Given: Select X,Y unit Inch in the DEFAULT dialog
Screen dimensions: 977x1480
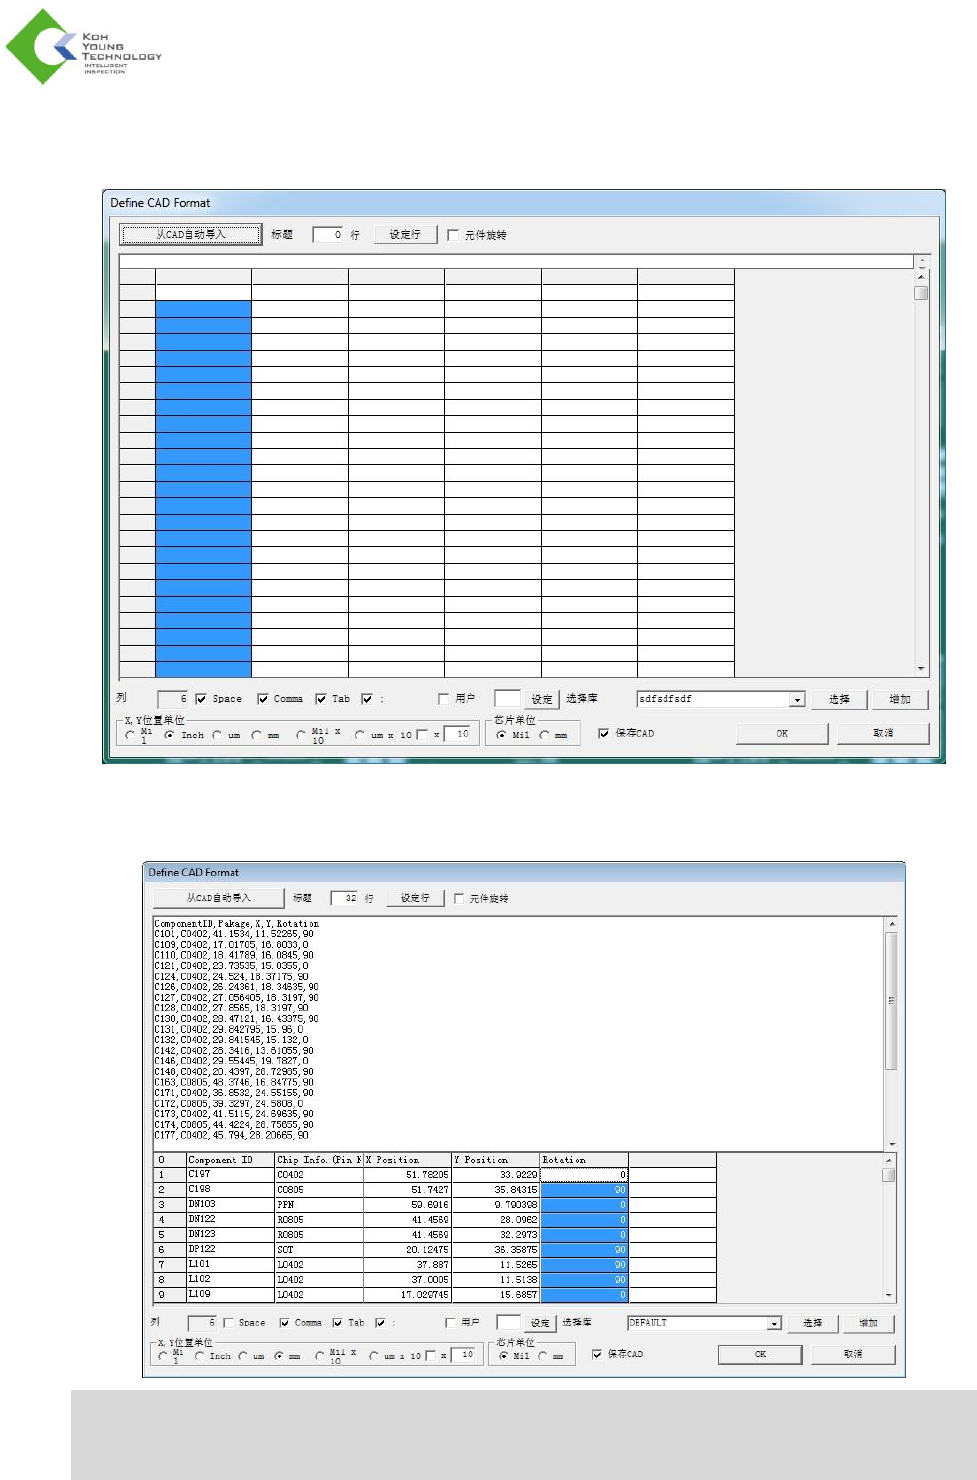Looking at the screenshot, I should [x=200, y=1356].
